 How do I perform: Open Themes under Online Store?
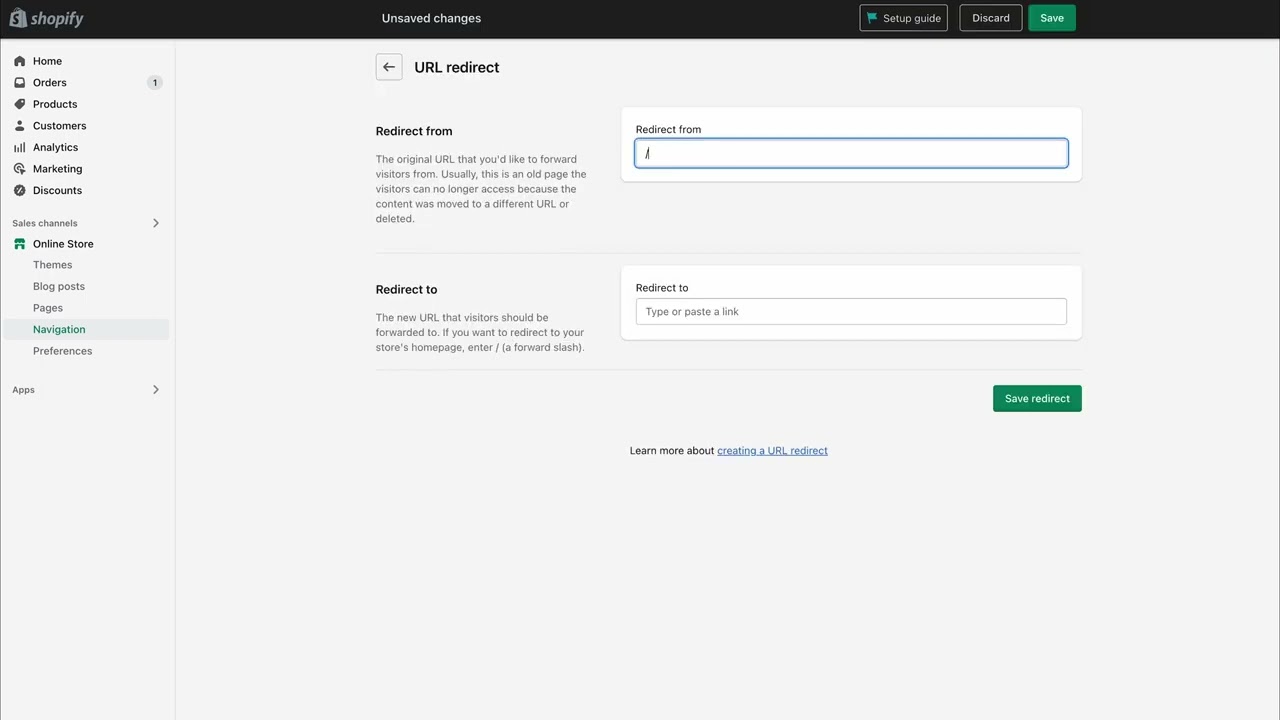click(x=52, y=265)
